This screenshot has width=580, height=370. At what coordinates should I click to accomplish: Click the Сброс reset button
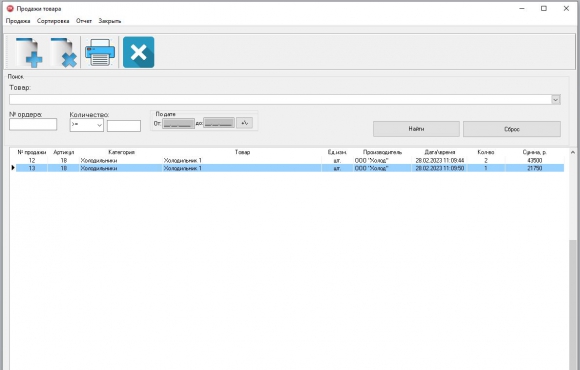pyautogui.click(x=512, y=129)
